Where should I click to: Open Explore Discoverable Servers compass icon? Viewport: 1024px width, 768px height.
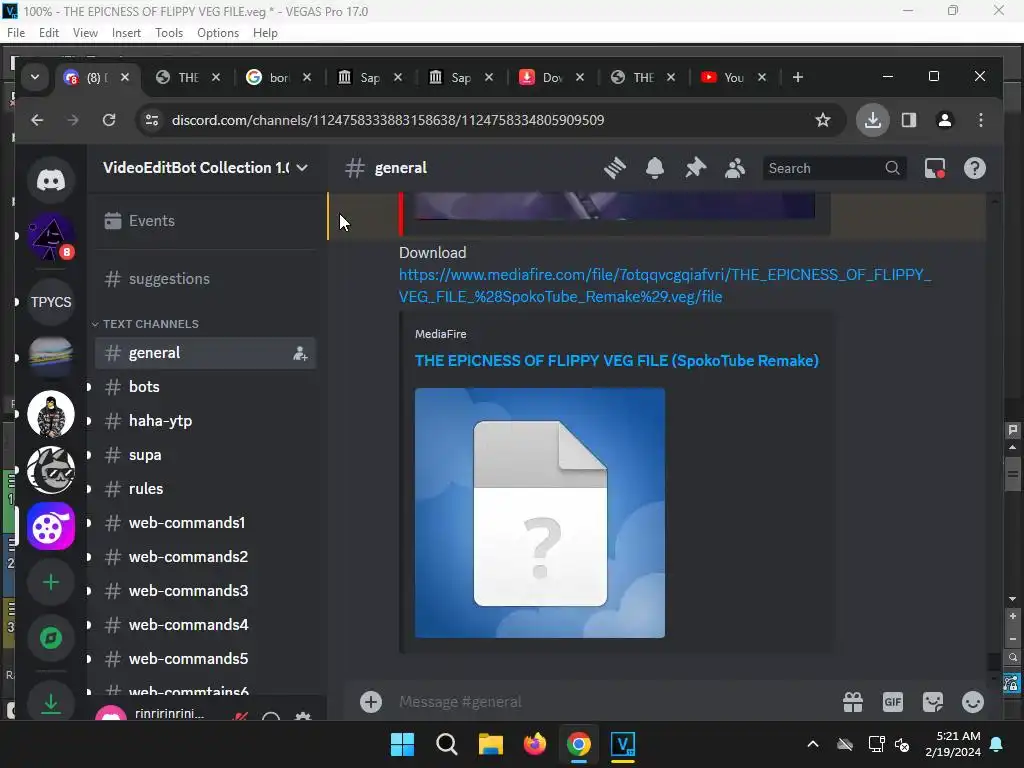click(51, 638)
